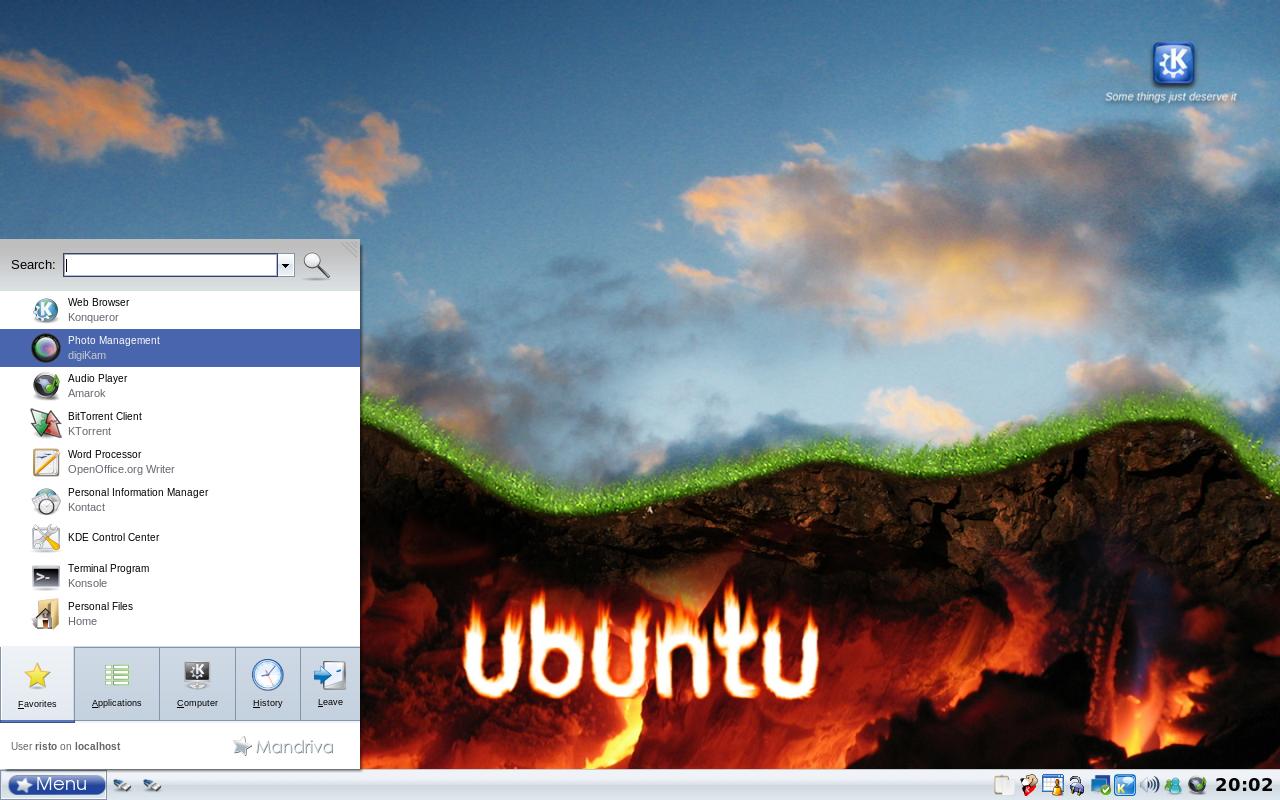The height and width of the screenshot is (800, 1280).
Task: Launch digiKam Photo Management entry
Action: [x=180, y=348]
